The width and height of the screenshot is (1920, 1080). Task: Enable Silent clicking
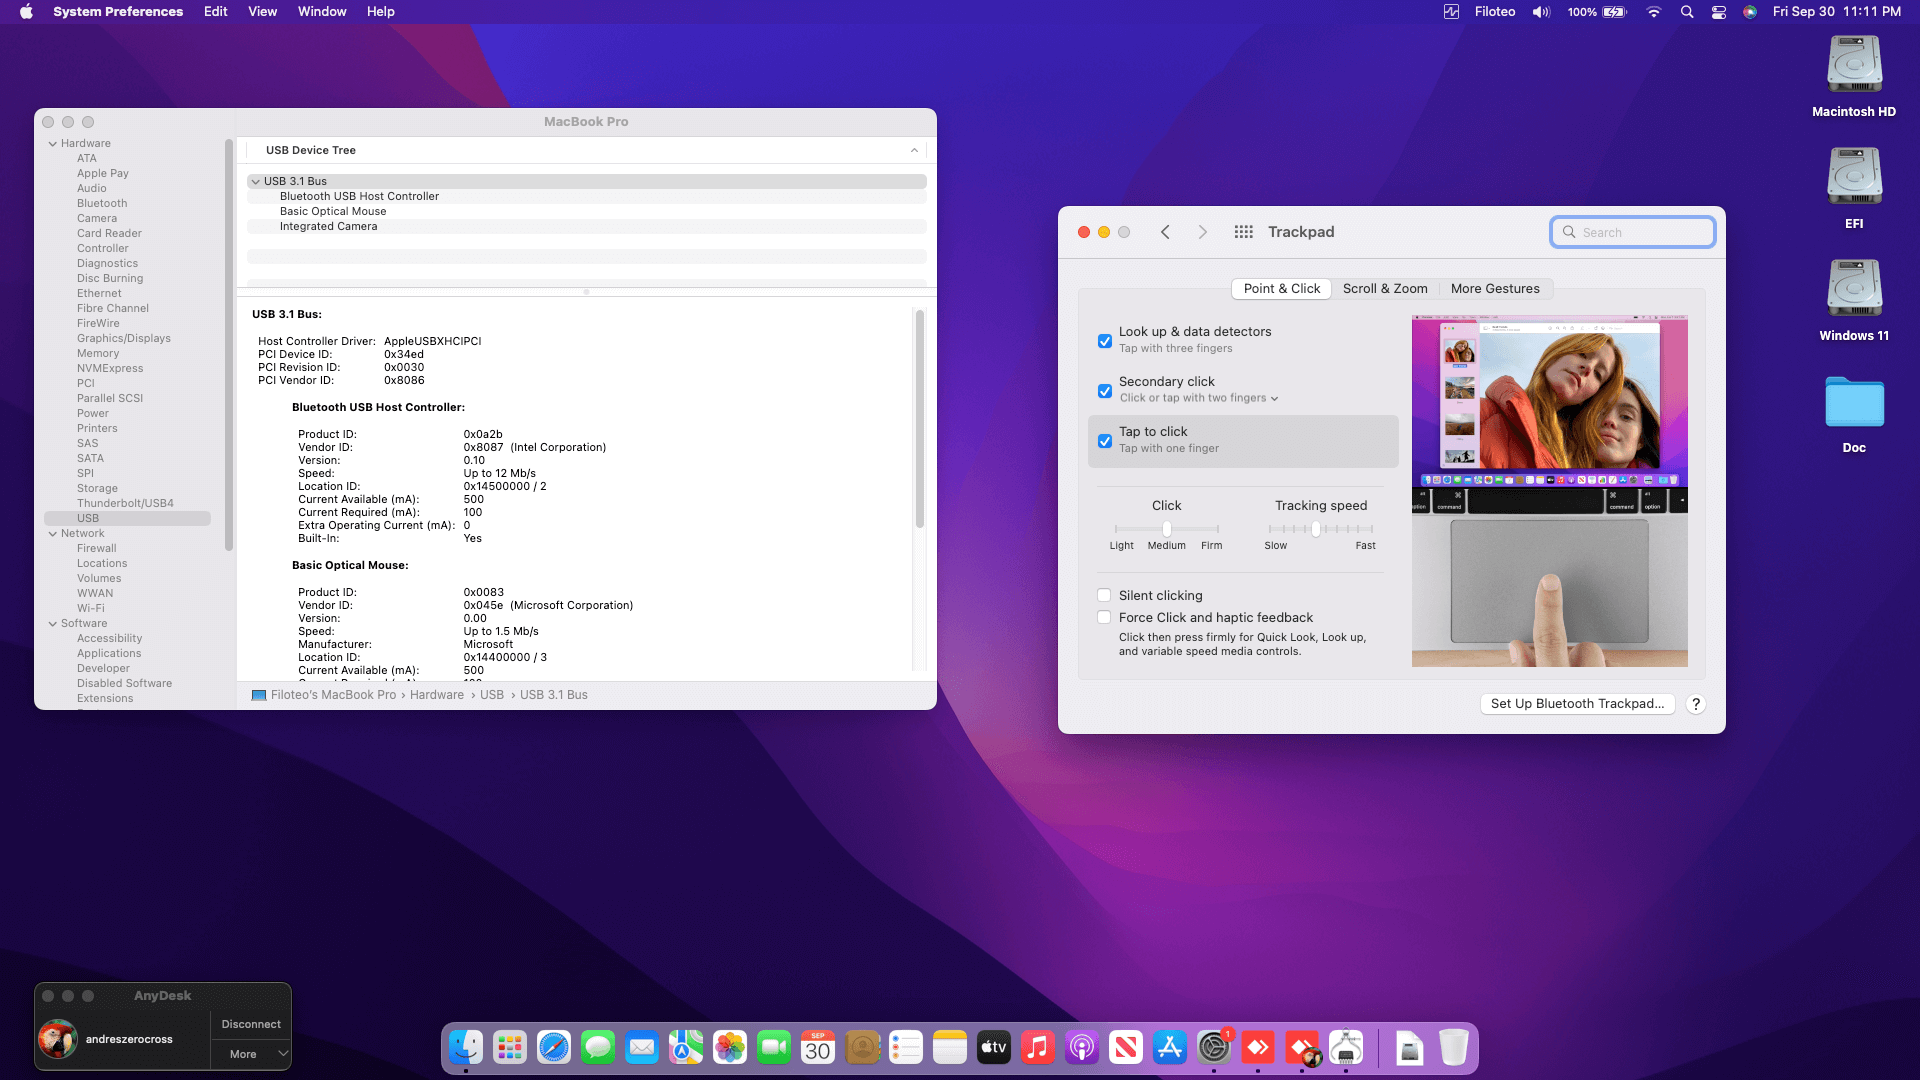coord(1104,595)
